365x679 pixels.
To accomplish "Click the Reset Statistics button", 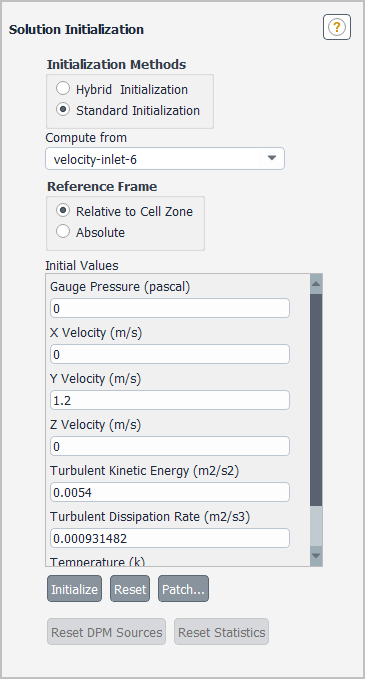I will coord(222,631).
